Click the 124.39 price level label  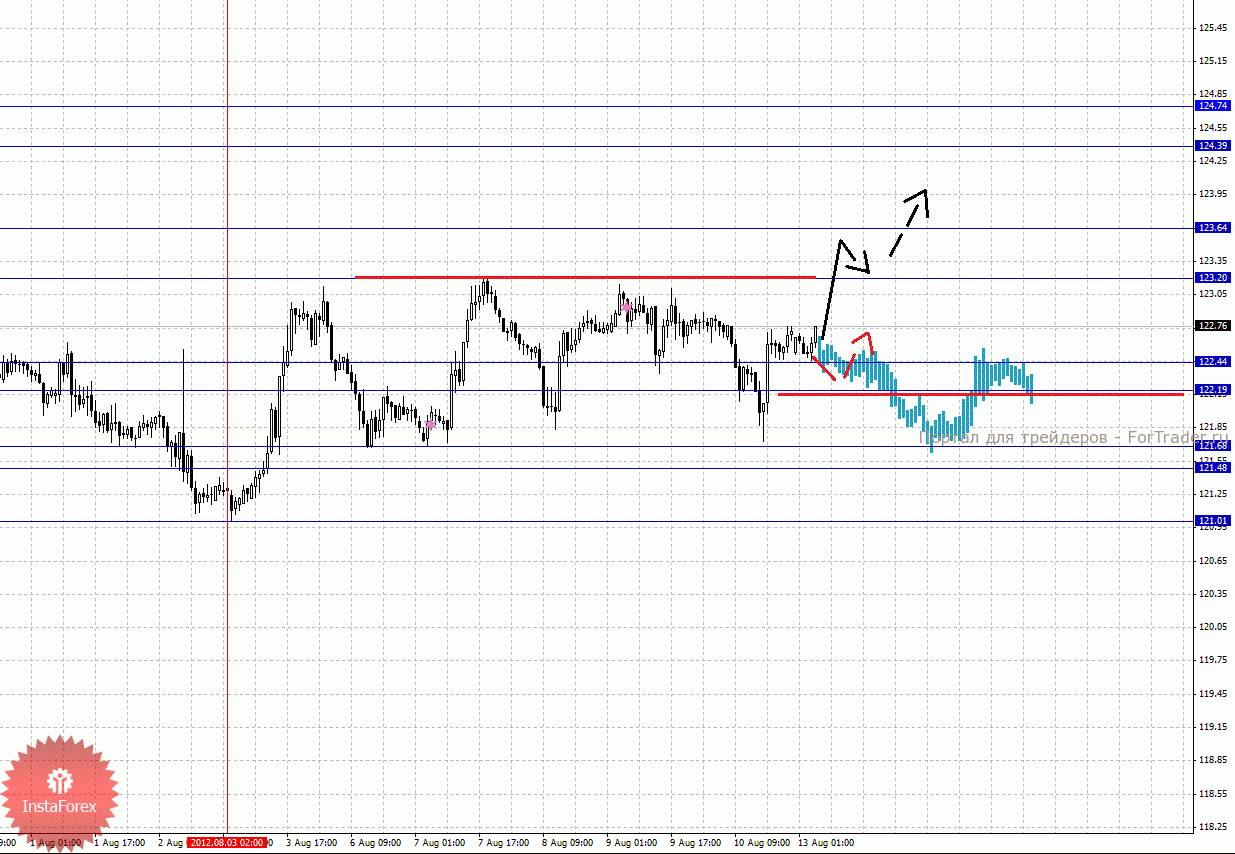click(1213, 146)
